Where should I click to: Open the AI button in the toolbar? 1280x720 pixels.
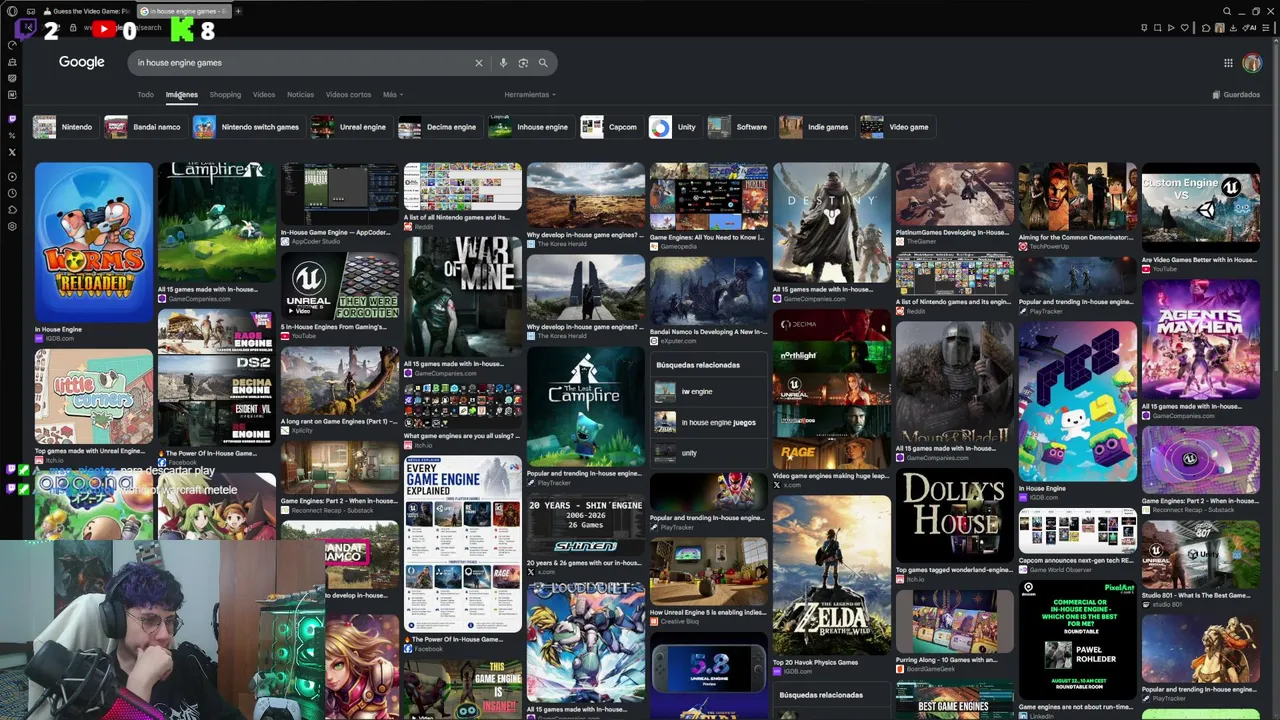(1251, 28)
